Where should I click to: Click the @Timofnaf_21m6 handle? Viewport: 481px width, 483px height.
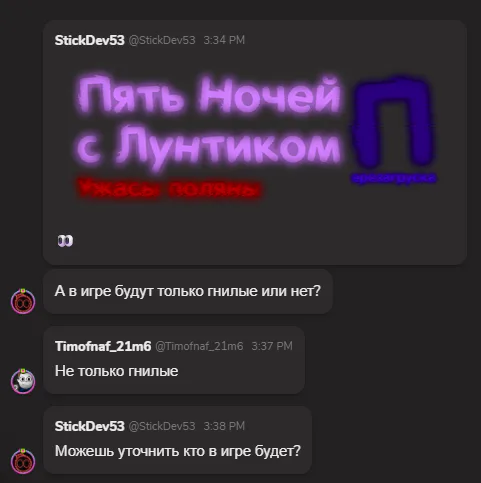pos(199,346)
